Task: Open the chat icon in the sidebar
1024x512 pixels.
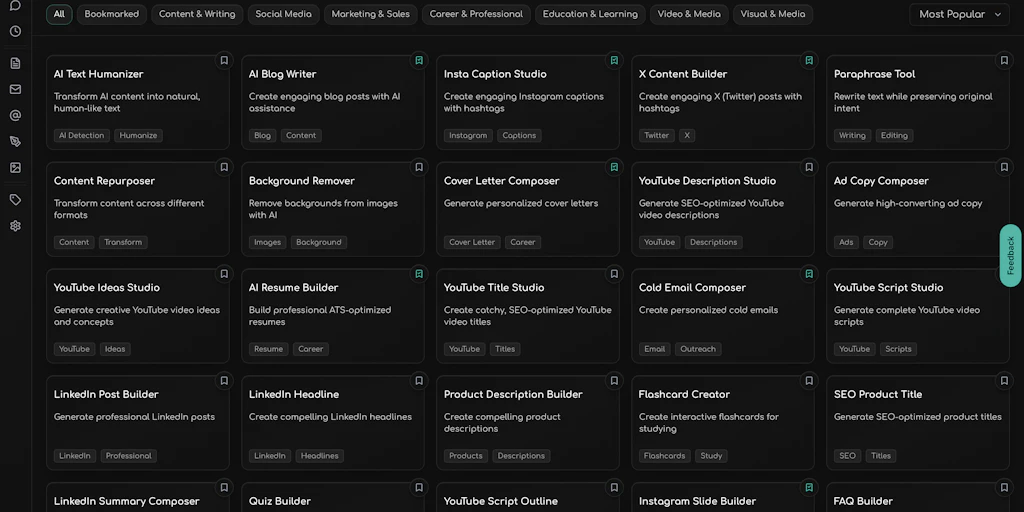Action: pos(16,6)
